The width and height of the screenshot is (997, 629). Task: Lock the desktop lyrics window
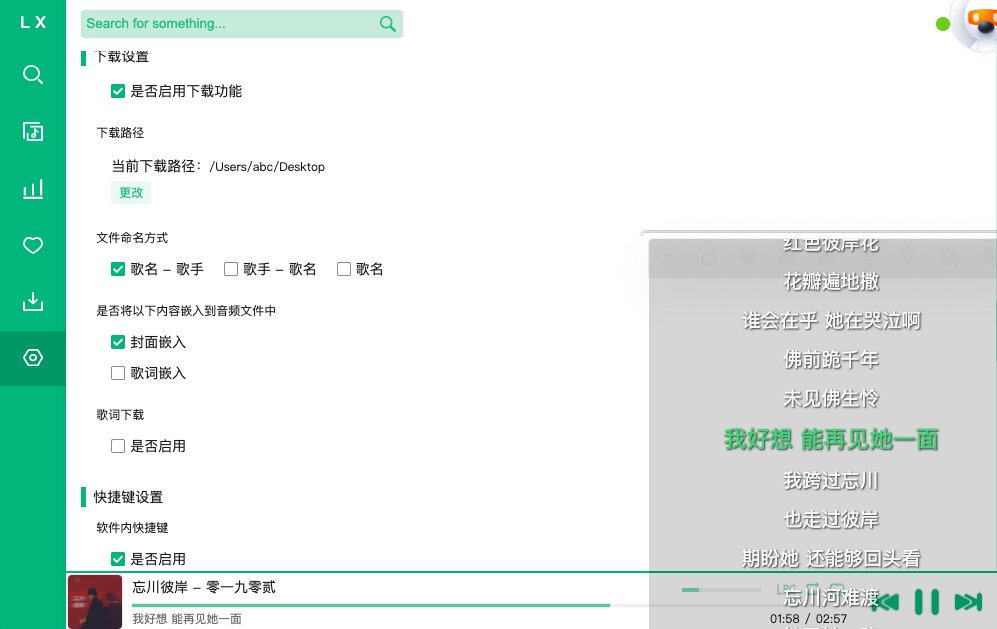click(x=709, y=257)
